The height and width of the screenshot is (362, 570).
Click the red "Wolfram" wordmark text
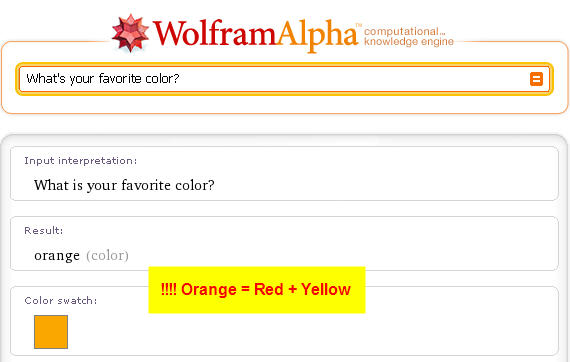click(x=215, y=34)
